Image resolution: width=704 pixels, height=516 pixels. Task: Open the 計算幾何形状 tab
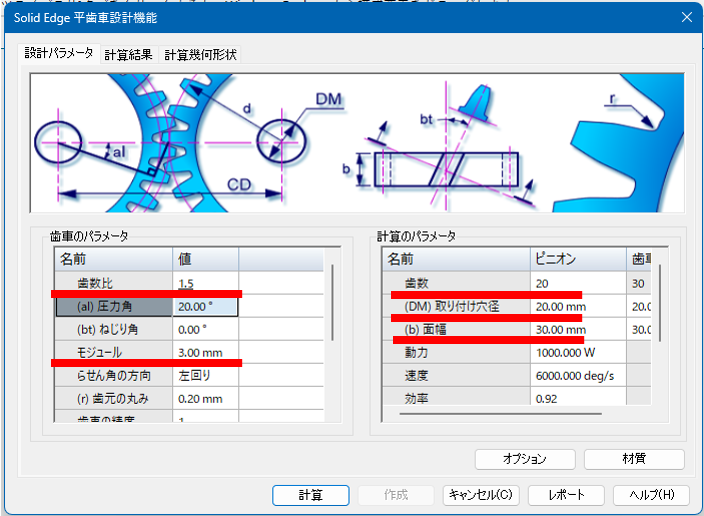point(200,54)
